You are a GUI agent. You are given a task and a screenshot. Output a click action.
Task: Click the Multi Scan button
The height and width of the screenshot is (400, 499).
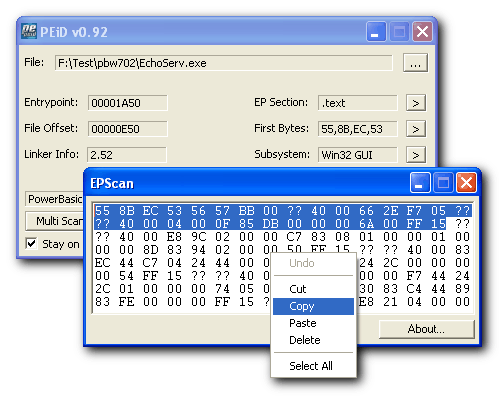point(55,221)
